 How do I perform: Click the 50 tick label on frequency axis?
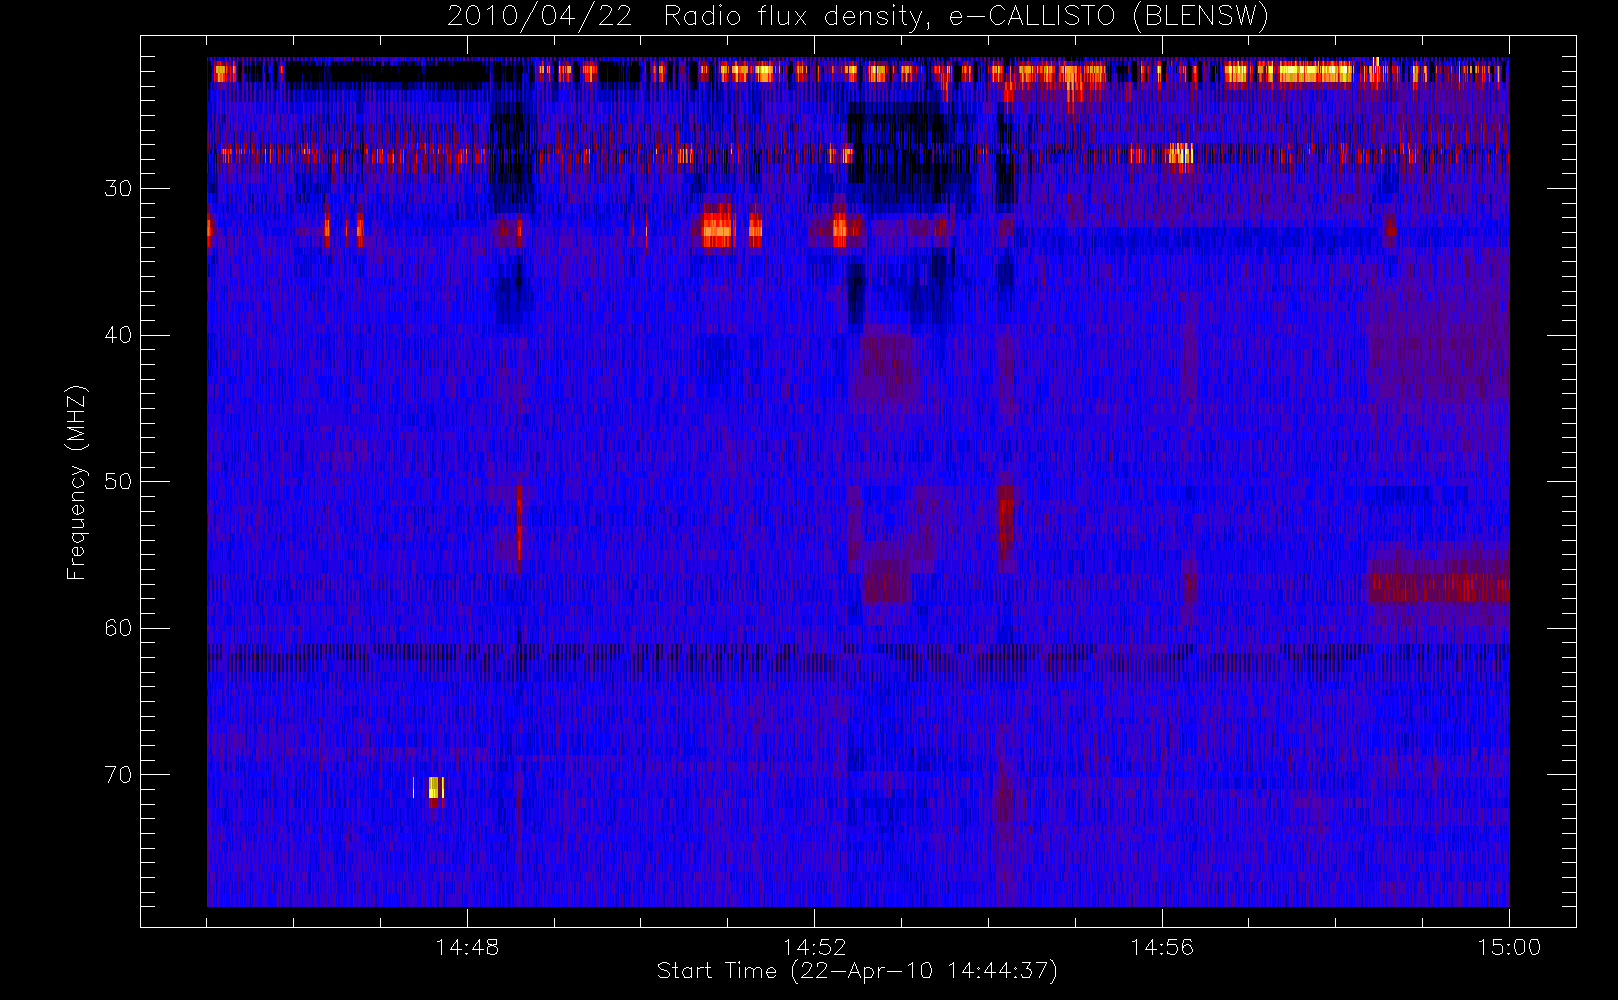[x=118, y=482]
